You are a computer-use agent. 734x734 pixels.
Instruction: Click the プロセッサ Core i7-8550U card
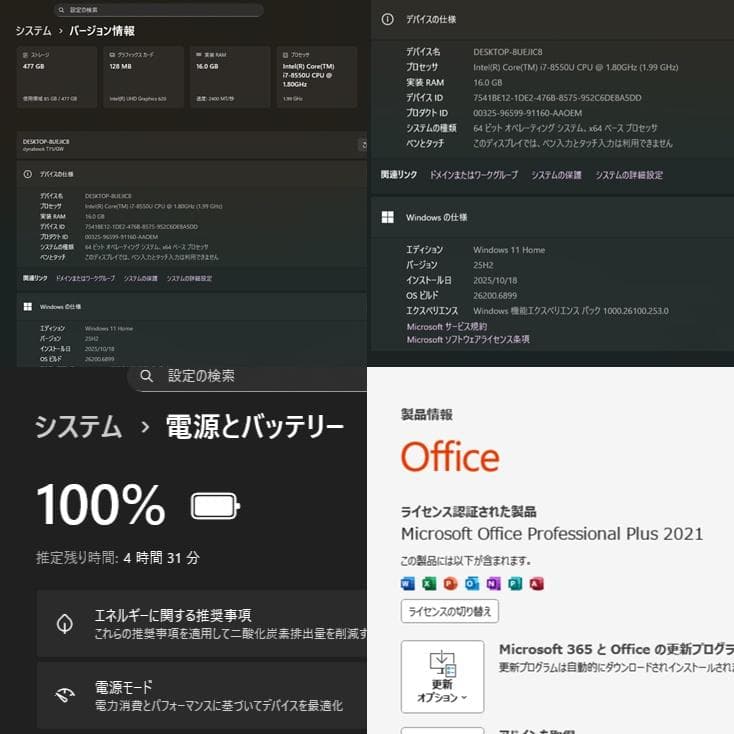[316, 77]
